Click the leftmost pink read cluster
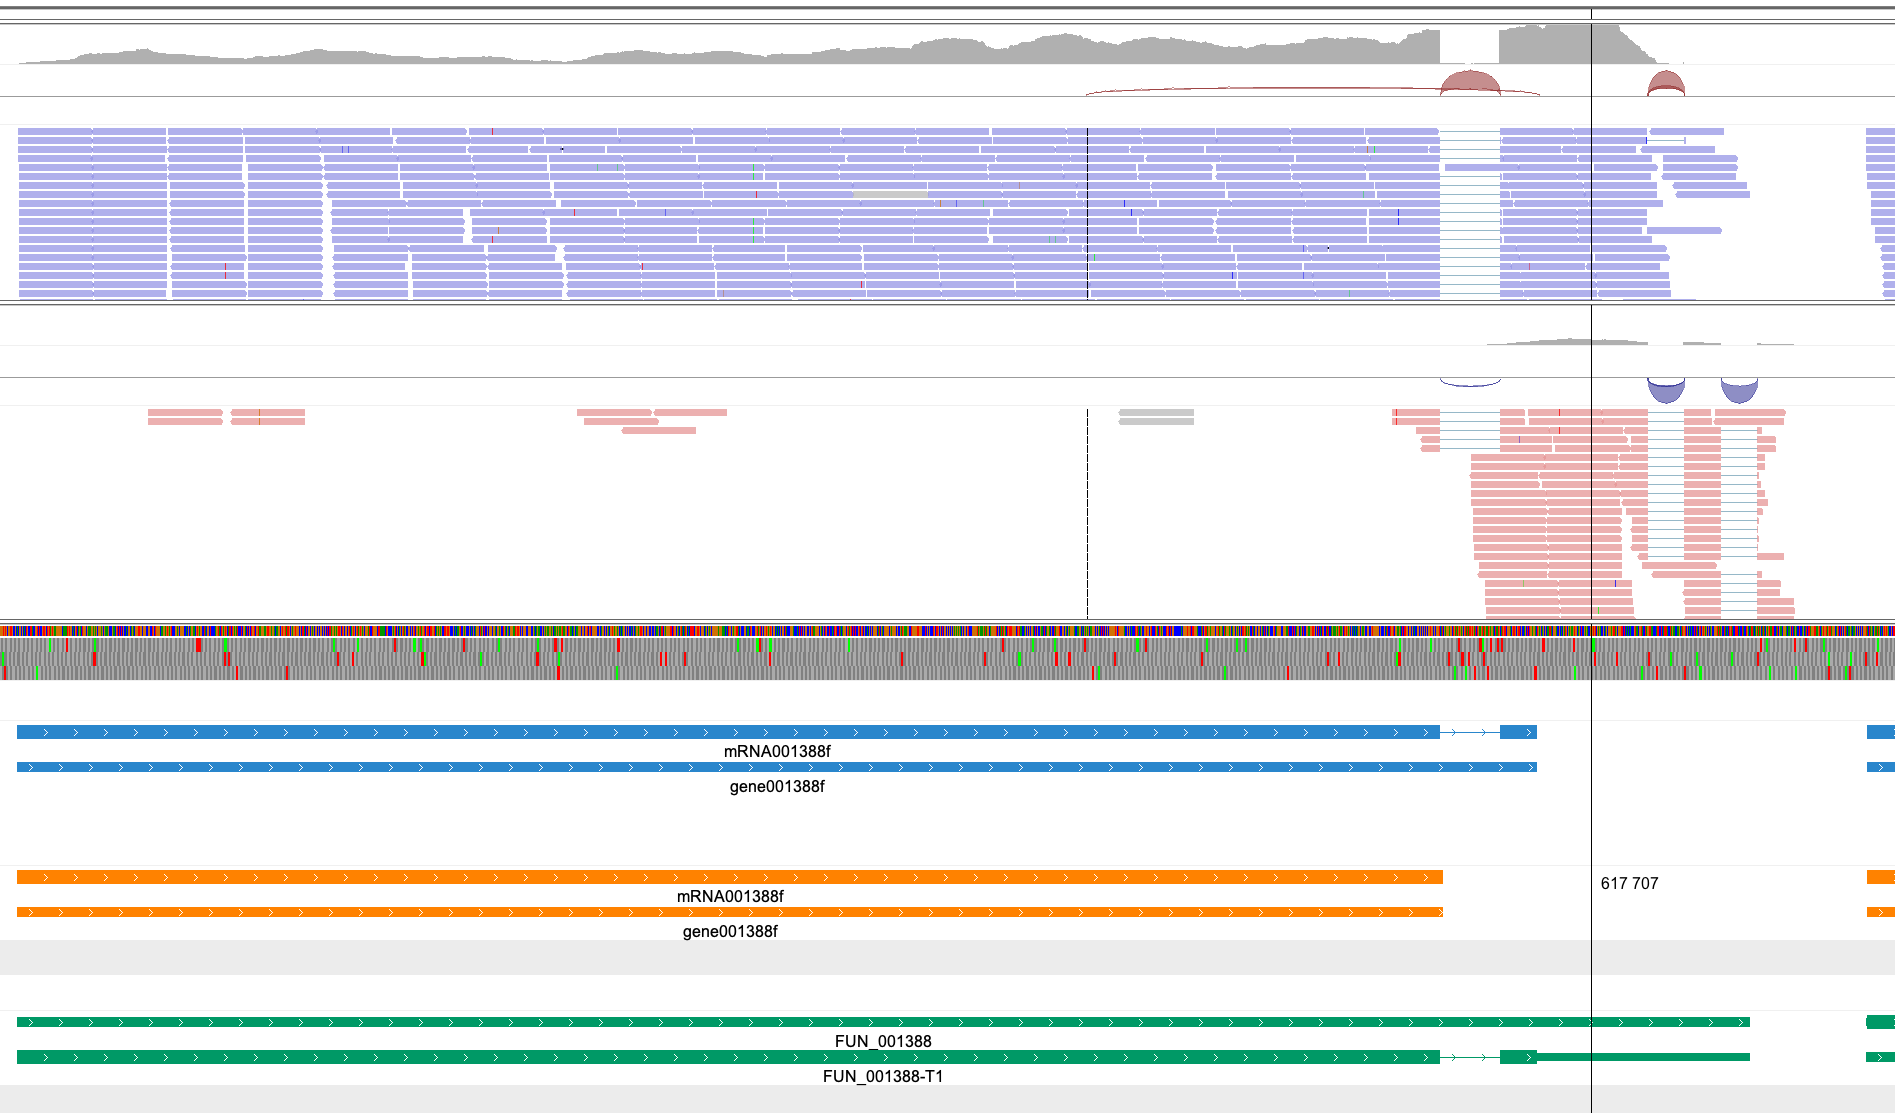The image size is (1895, 1113). pos(185,416)
